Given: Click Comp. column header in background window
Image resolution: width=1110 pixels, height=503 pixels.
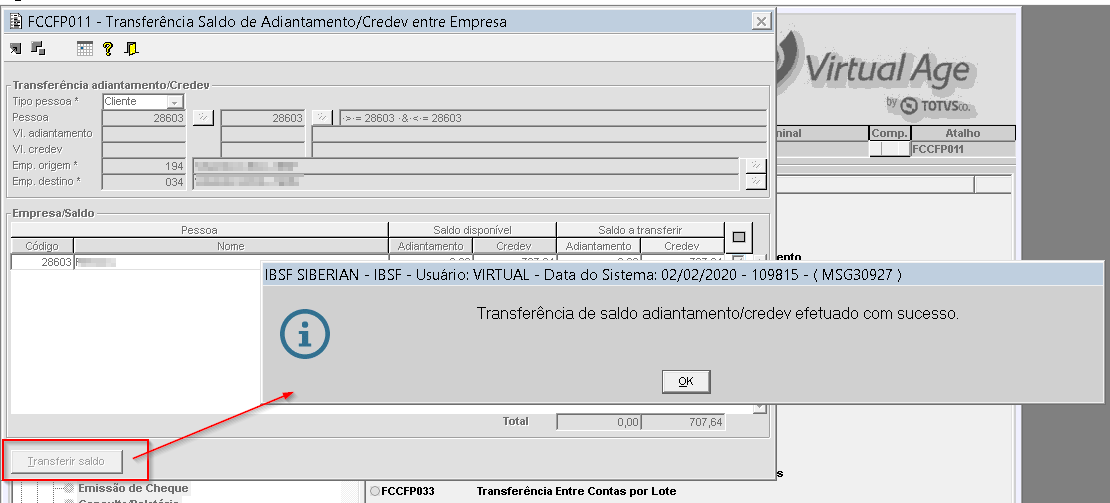Looking at the screenshot, I should click(889, 133).
